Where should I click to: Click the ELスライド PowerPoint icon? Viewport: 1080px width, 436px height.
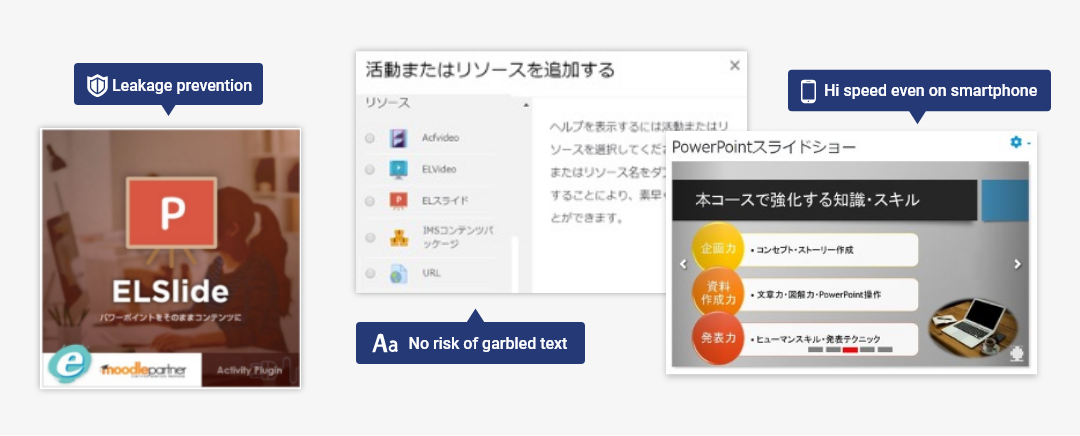399,200
